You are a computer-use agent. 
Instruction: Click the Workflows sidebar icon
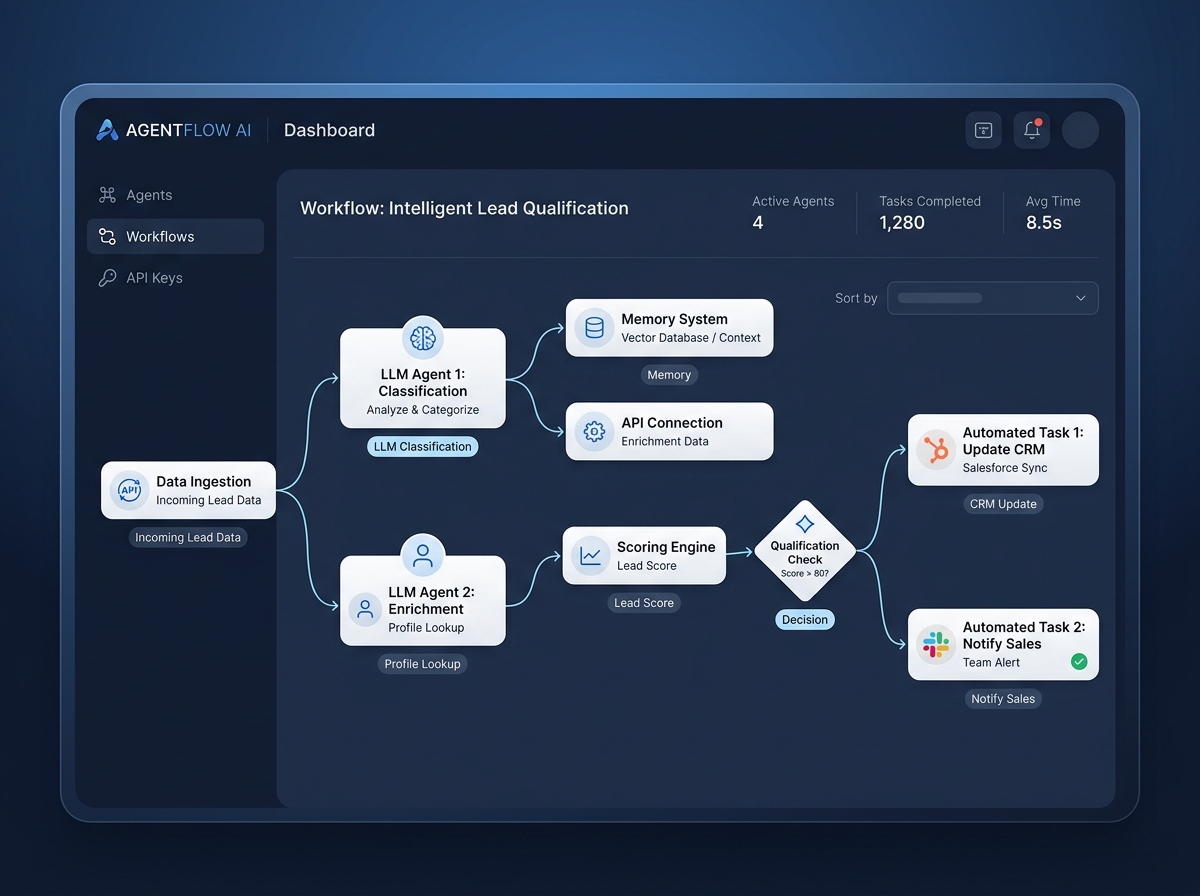pos(107,237)
